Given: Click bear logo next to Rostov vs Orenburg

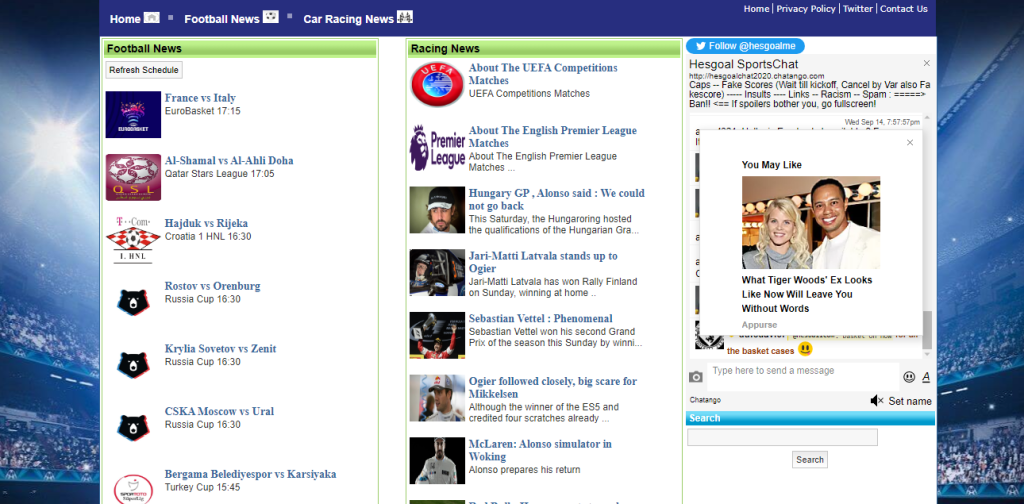Looking at the screenshot, I should pos(133,302).
